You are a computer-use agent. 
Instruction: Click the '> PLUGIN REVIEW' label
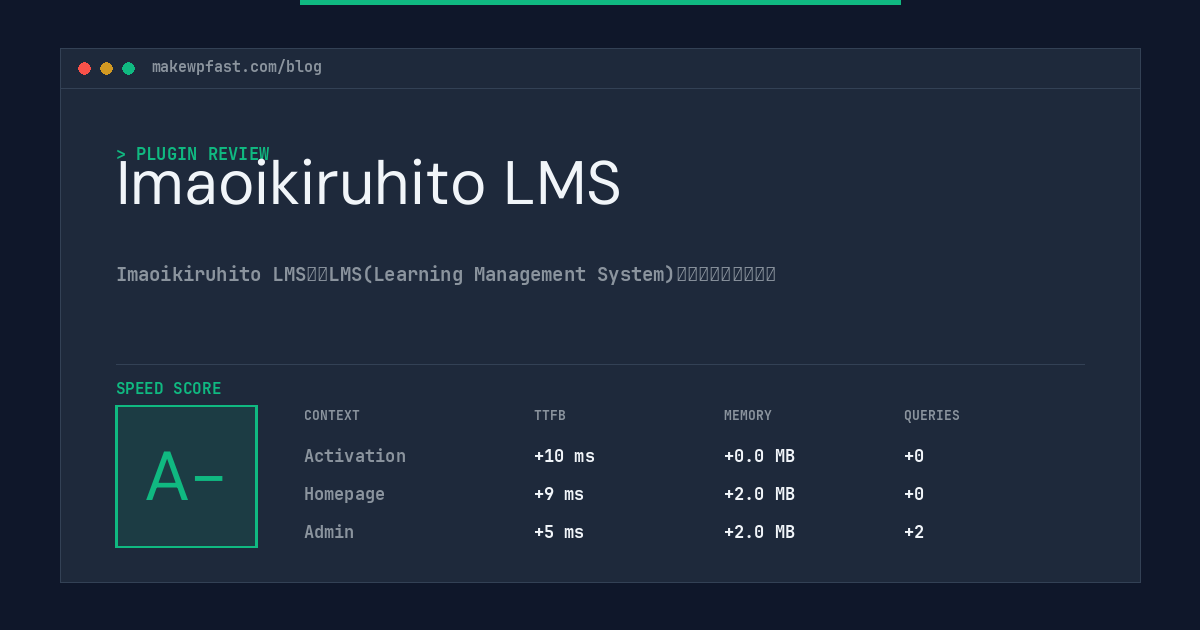pos(193,154)
